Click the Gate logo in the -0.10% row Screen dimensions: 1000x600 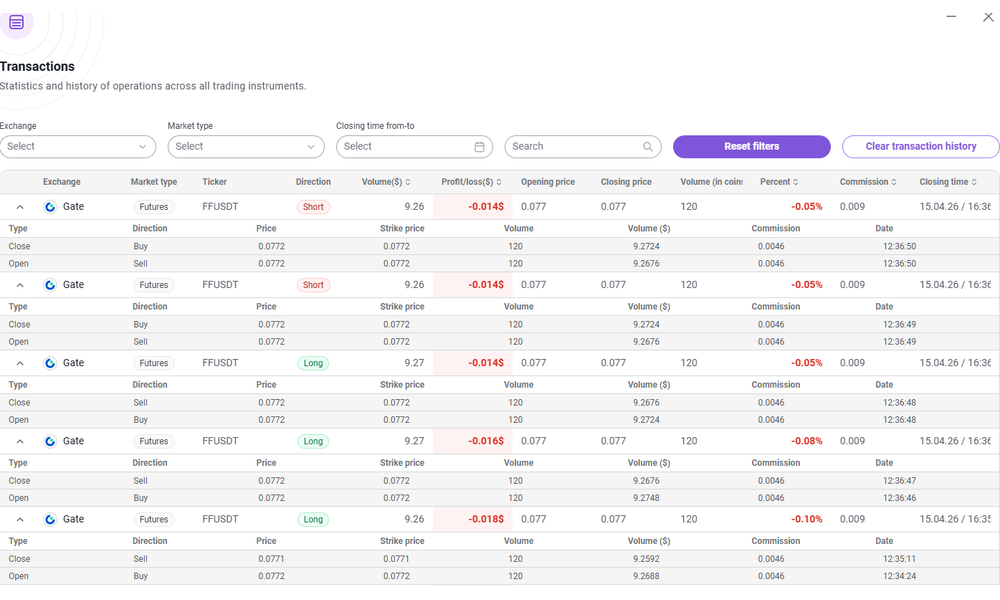[x=50, y=520]
